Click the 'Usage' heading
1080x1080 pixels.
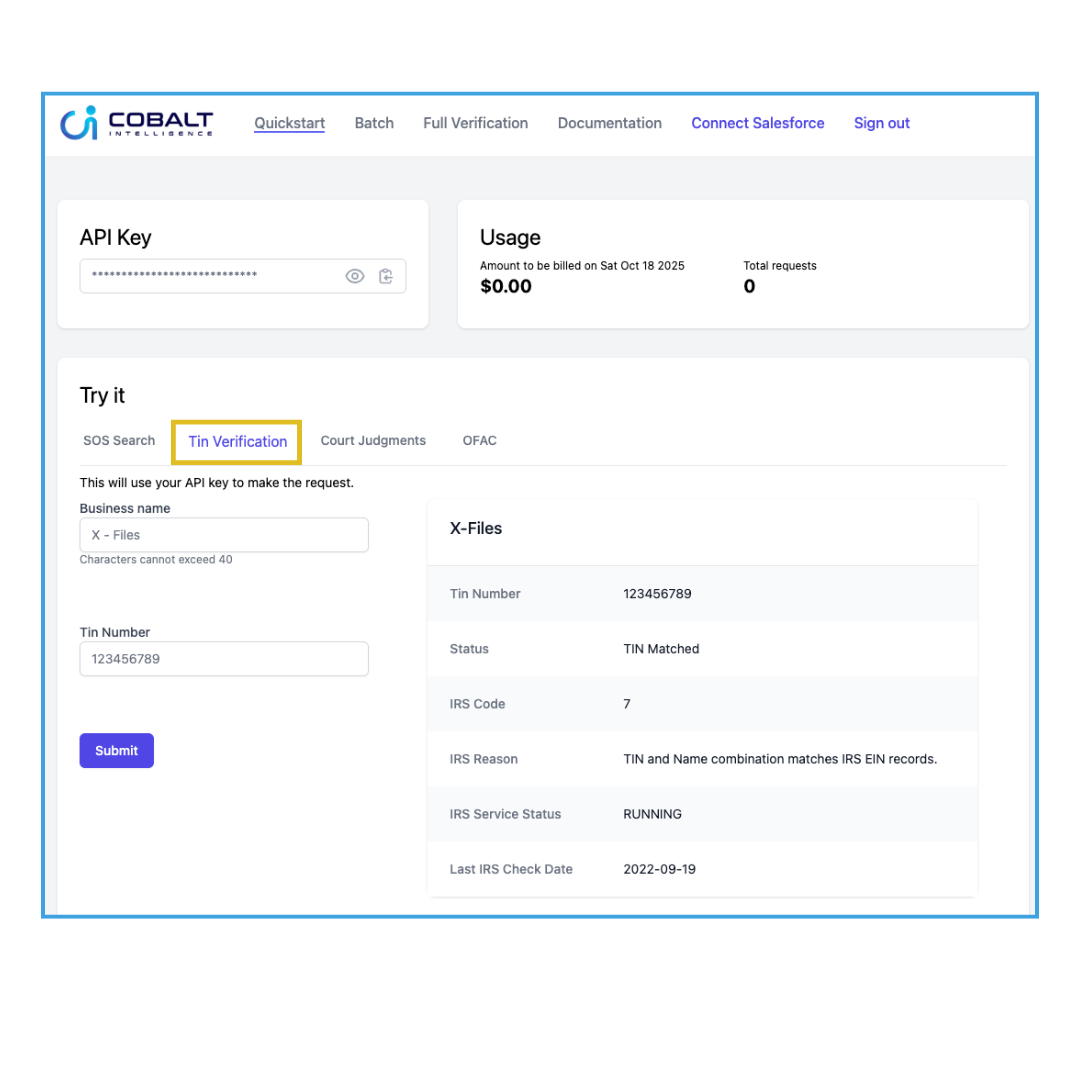click(x=510, y=238)
